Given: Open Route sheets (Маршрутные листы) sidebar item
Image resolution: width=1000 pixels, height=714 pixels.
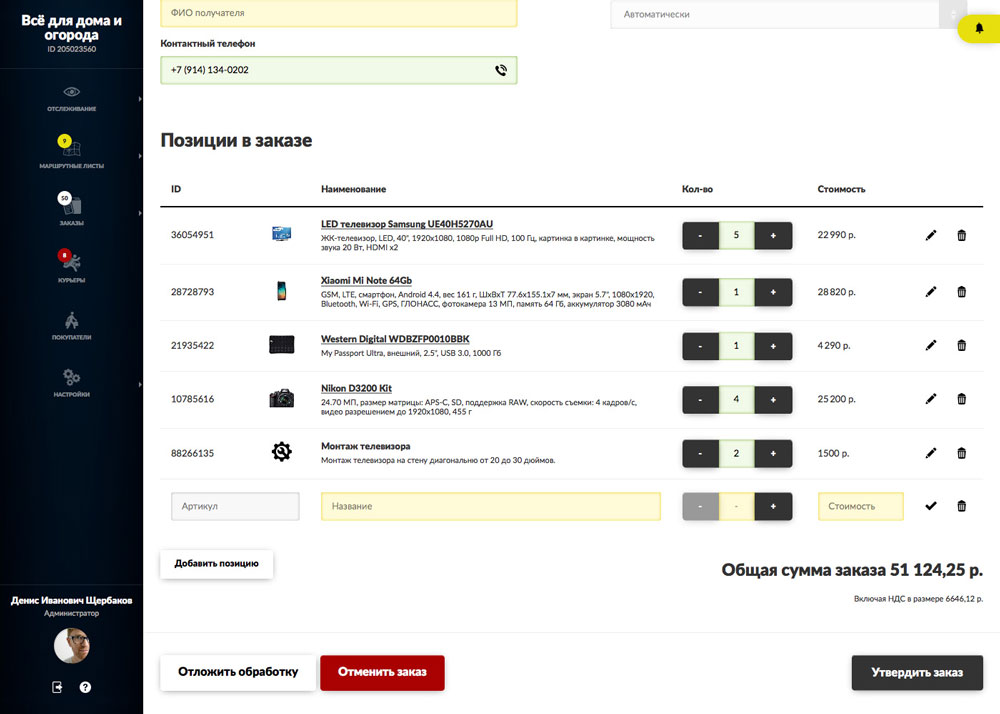Looking at the screenshot, I should click(x=71, y=152).
